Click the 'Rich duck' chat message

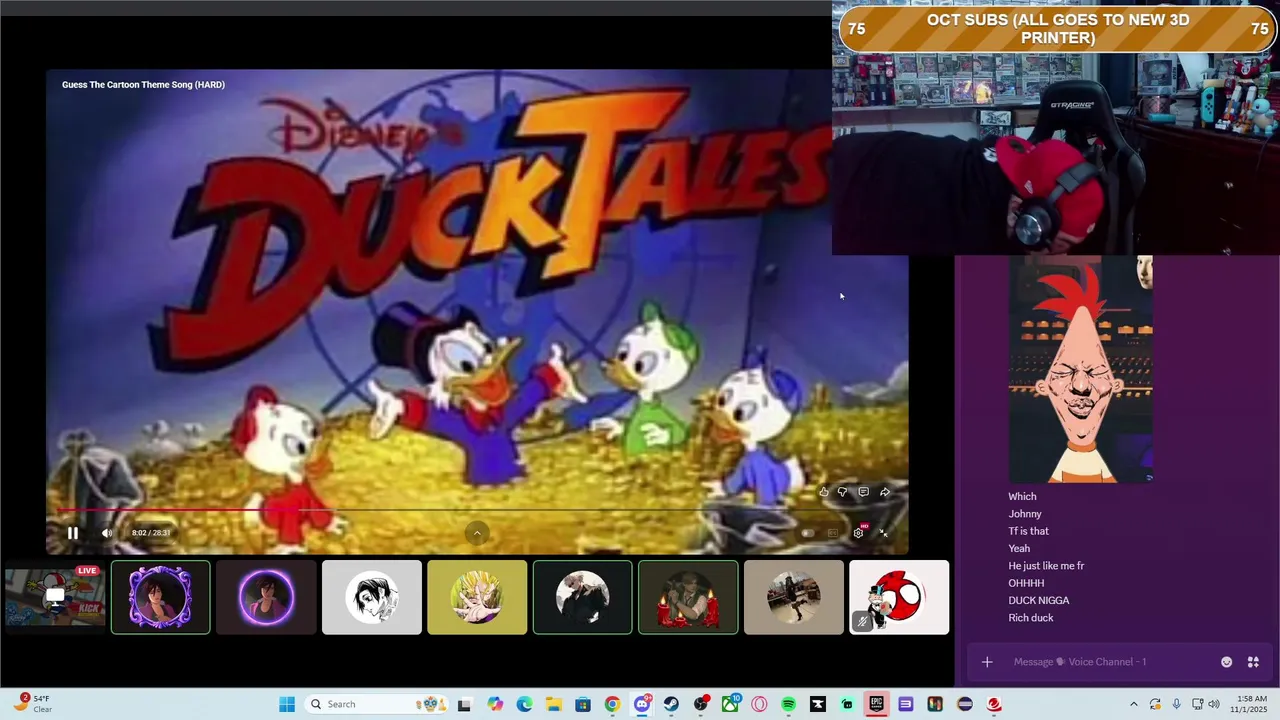point(1031,618)
